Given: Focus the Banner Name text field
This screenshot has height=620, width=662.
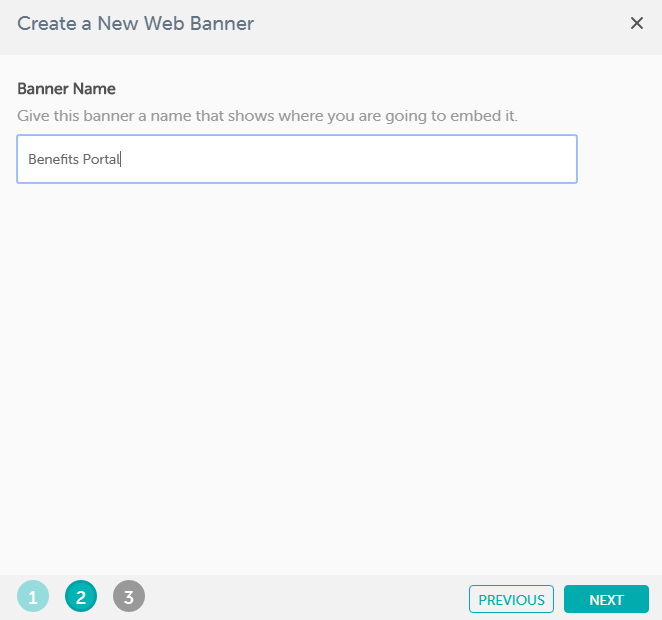Looking at the screenshot, I should coord(296,159).
